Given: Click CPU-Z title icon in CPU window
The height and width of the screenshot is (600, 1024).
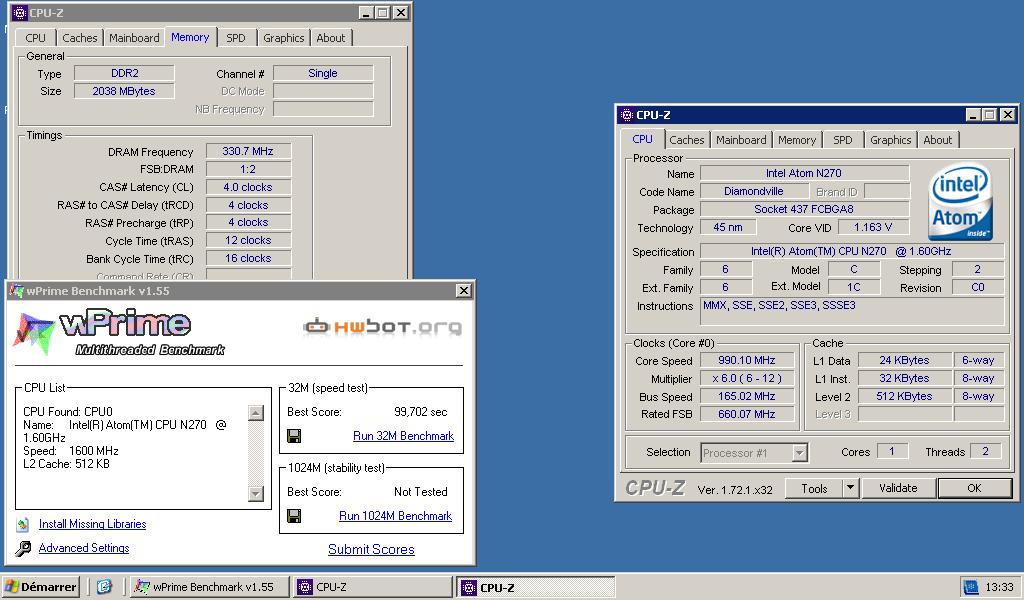Looking at the screenshot, I should pyautogui.click(x=627, y=115).
